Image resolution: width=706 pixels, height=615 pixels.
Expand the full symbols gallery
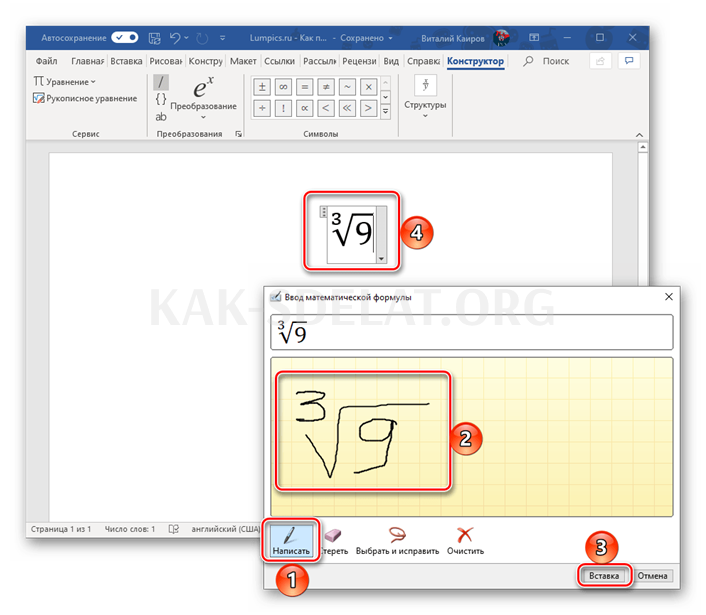point(385,112)
